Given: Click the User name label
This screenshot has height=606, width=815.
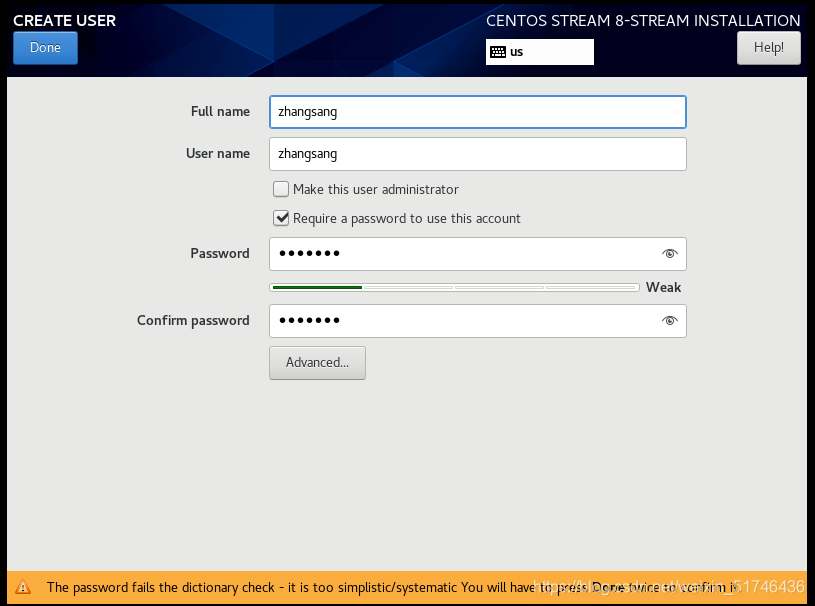Looking at the screenshot, I should 218,154.
